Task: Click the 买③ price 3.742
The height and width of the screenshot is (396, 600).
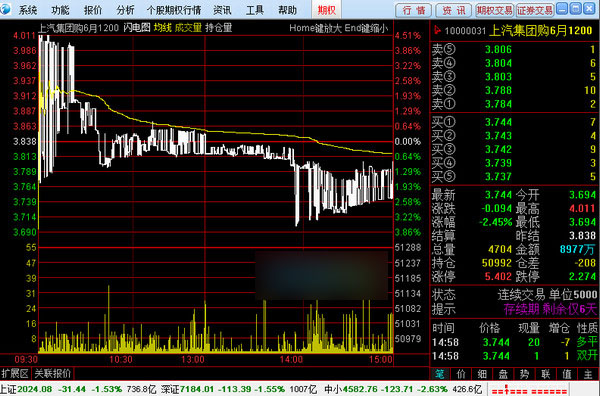Action: click(x=498, y=149)
